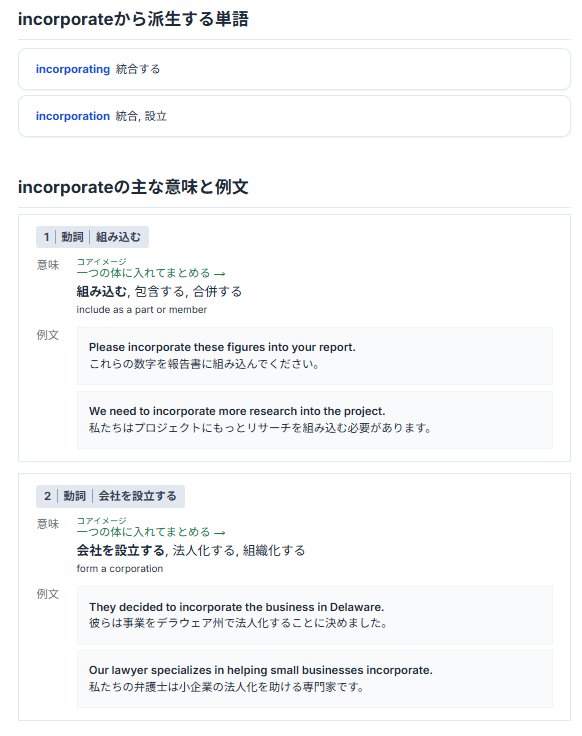The height and width of the screenshot is (736, 582).
Task: Select the example 'We need to incorporate more research'
Action: (x=237, y=411)
